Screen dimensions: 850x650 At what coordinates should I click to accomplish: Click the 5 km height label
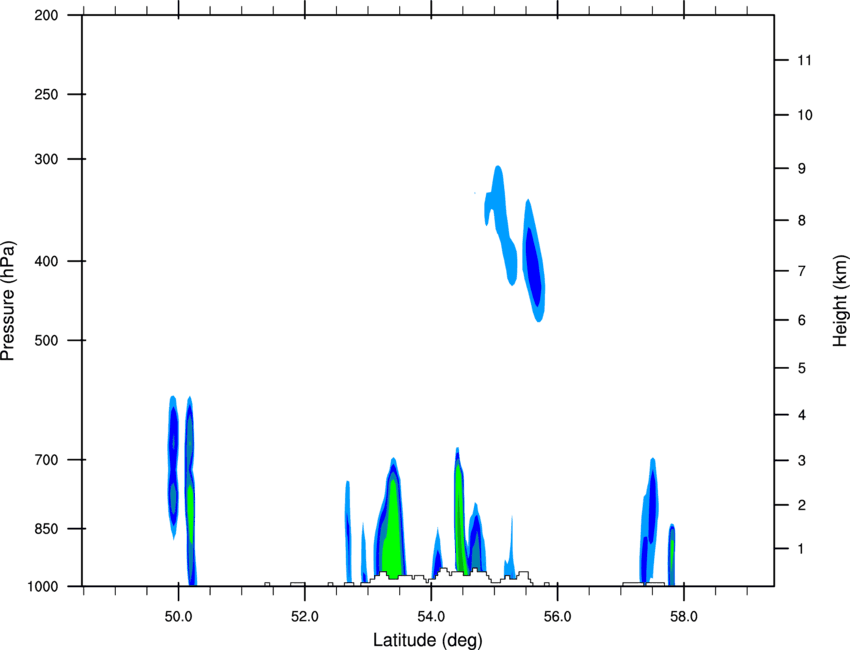pyautogui.click(x=802, y=369)
